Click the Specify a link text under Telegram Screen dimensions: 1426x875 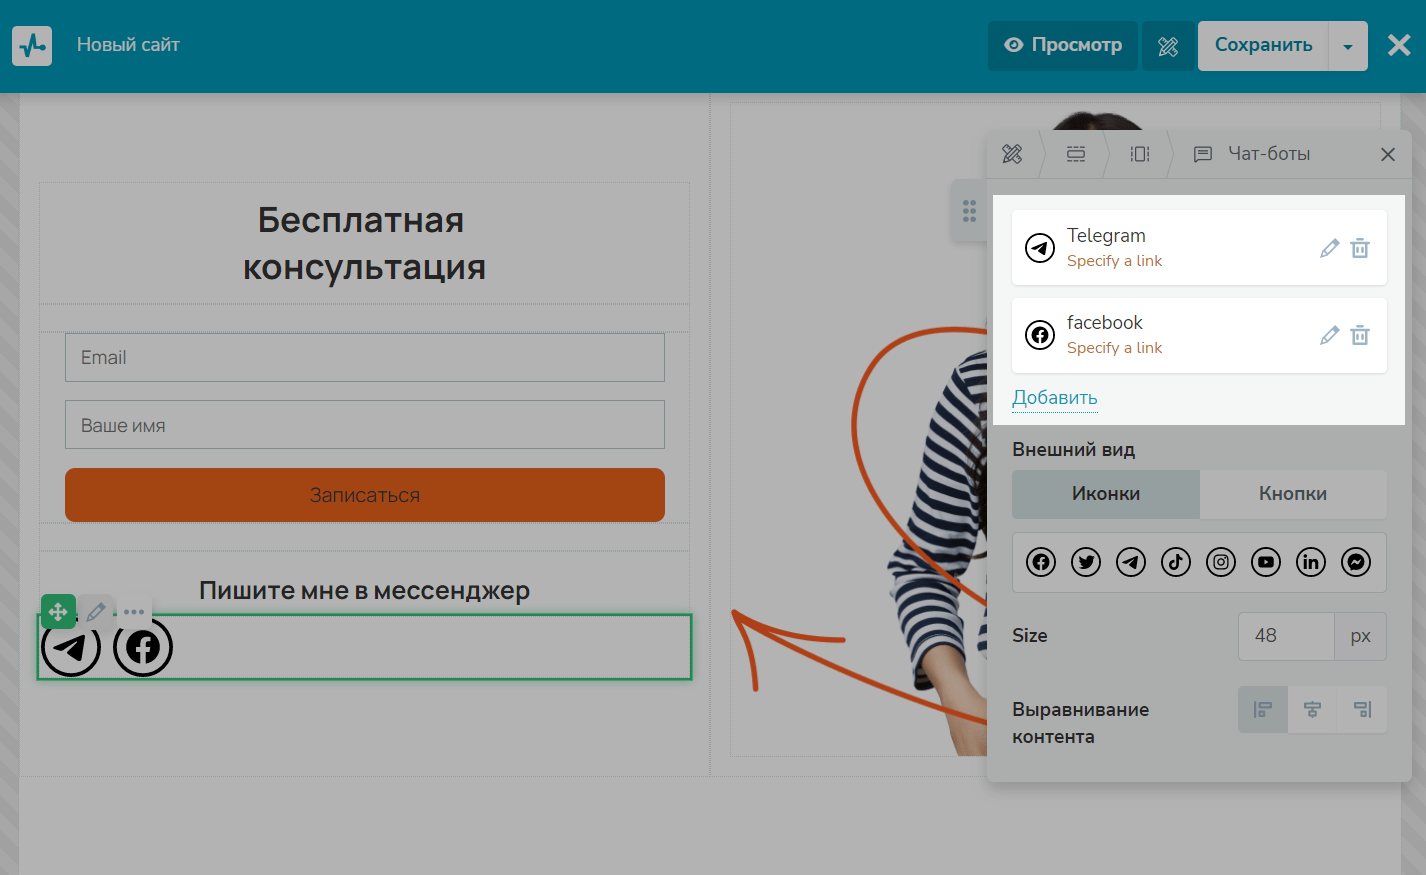pos(1114,261)
